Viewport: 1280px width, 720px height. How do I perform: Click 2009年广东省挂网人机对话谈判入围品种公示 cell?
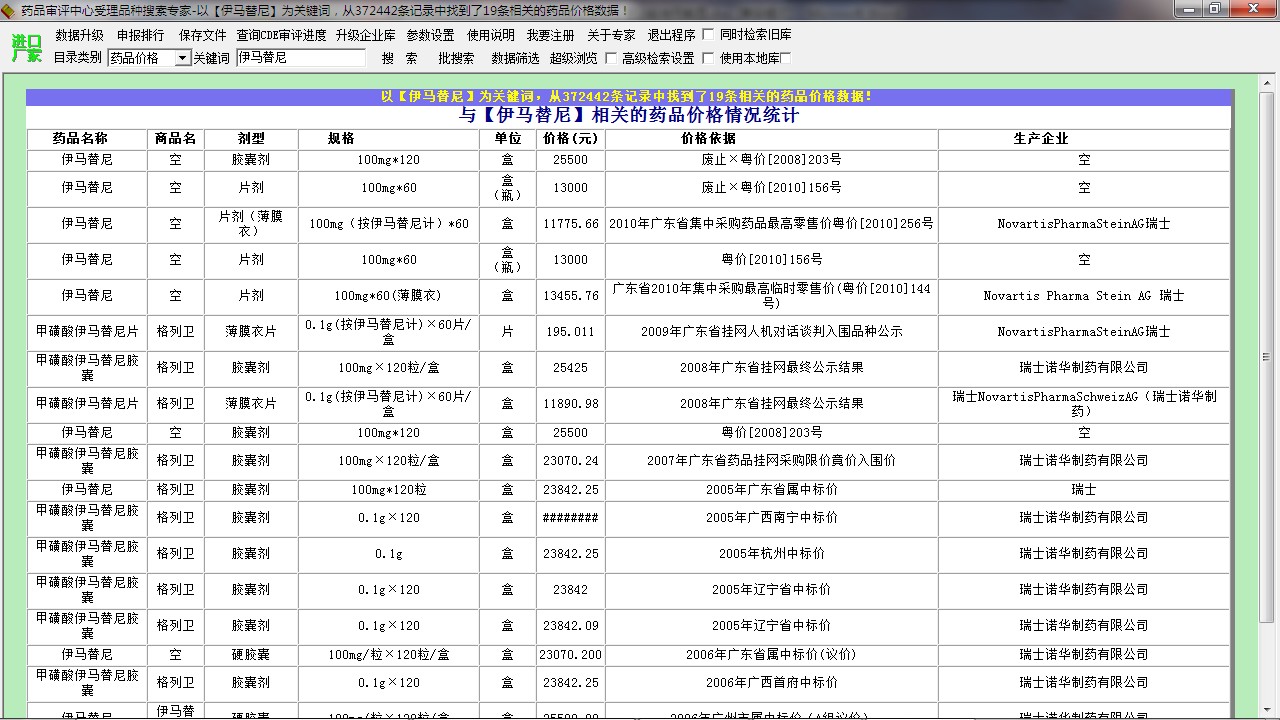click(771, 332)
